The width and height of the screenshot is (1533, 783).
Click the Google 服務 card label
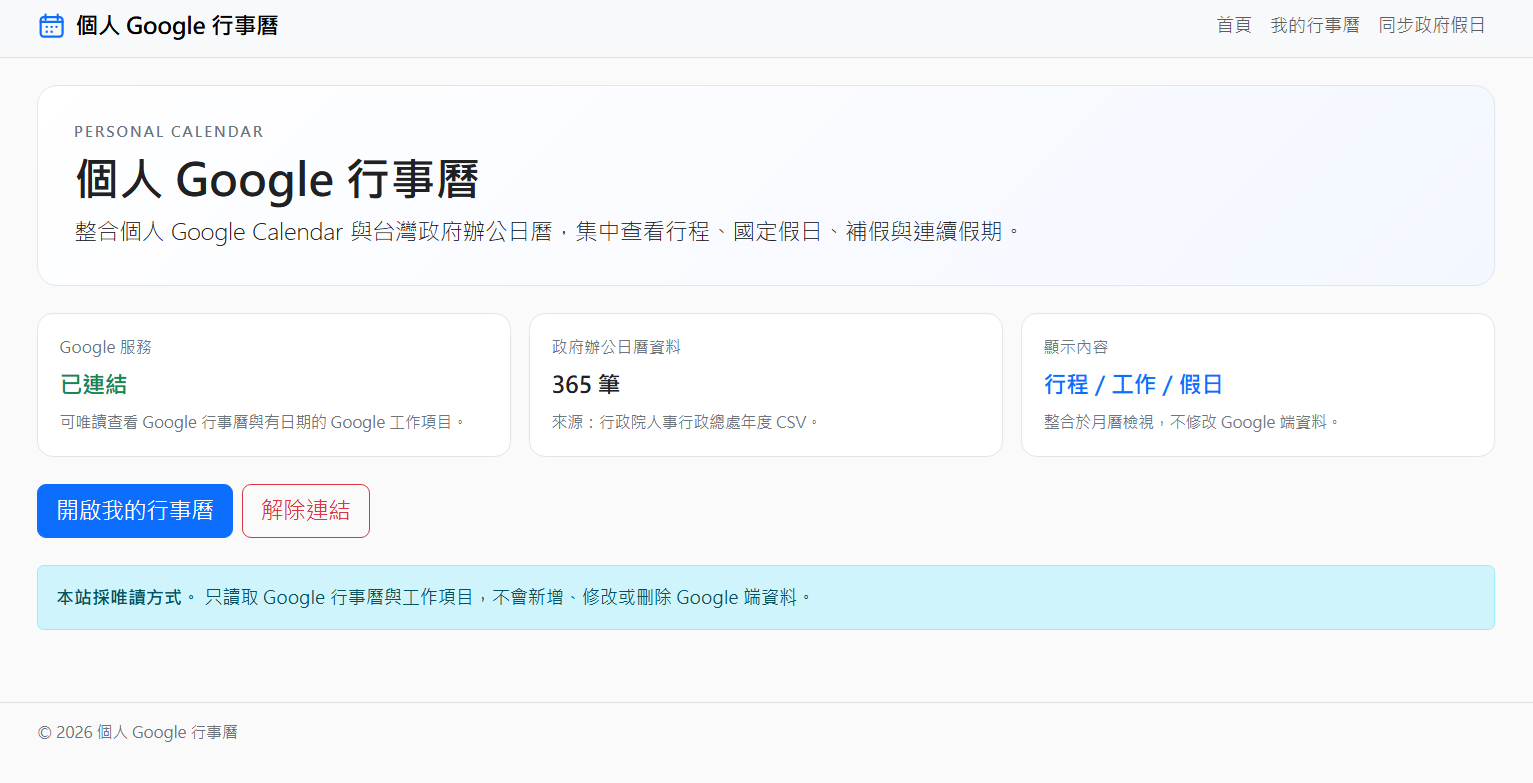106,347
